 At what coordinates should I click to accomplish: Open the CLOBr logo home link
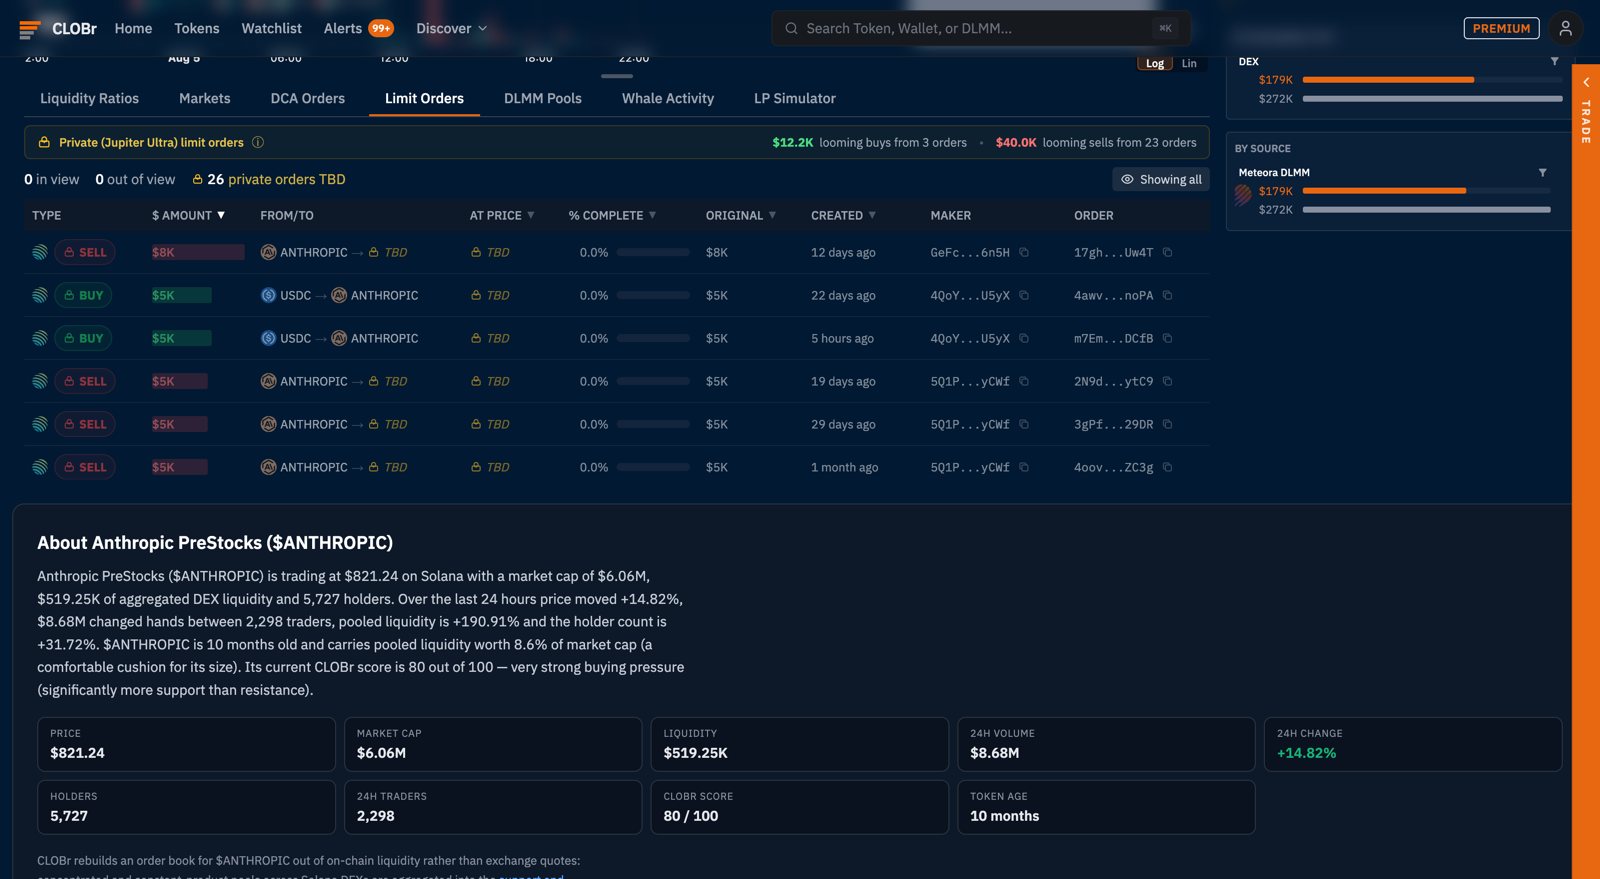tap(58, 28)
